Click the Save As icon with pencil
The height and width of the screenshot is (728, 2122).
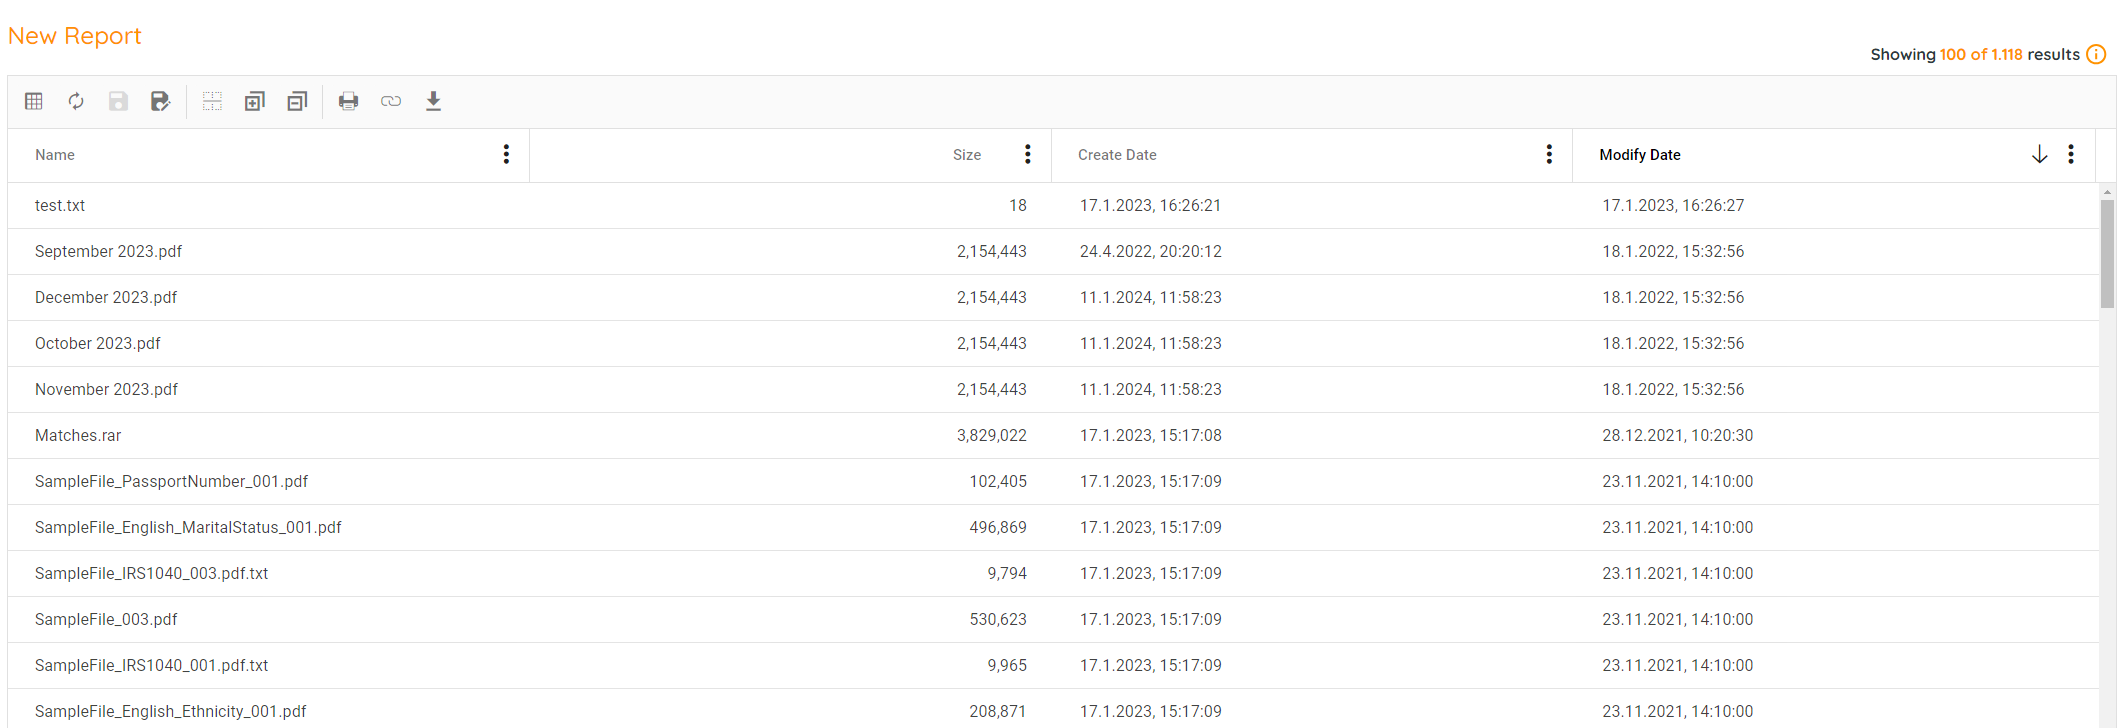[160, 101]
